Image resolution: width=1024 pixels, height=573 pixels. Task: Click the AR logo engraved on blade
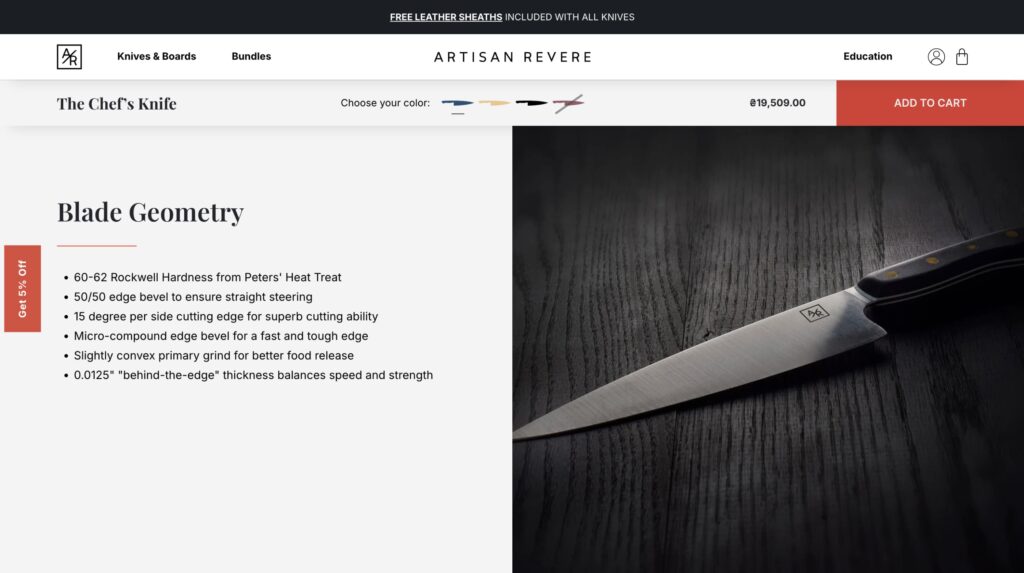(x=814, y=314)
